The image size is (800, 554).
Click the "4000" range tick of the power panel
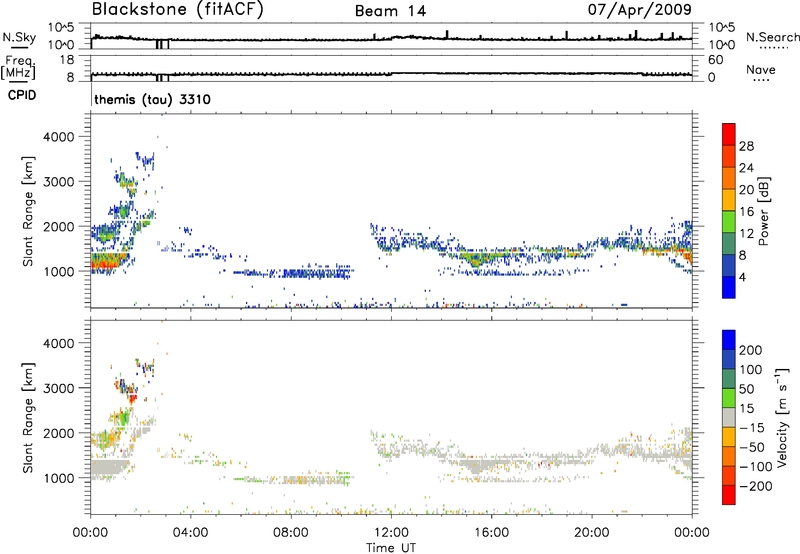(59, 137)
